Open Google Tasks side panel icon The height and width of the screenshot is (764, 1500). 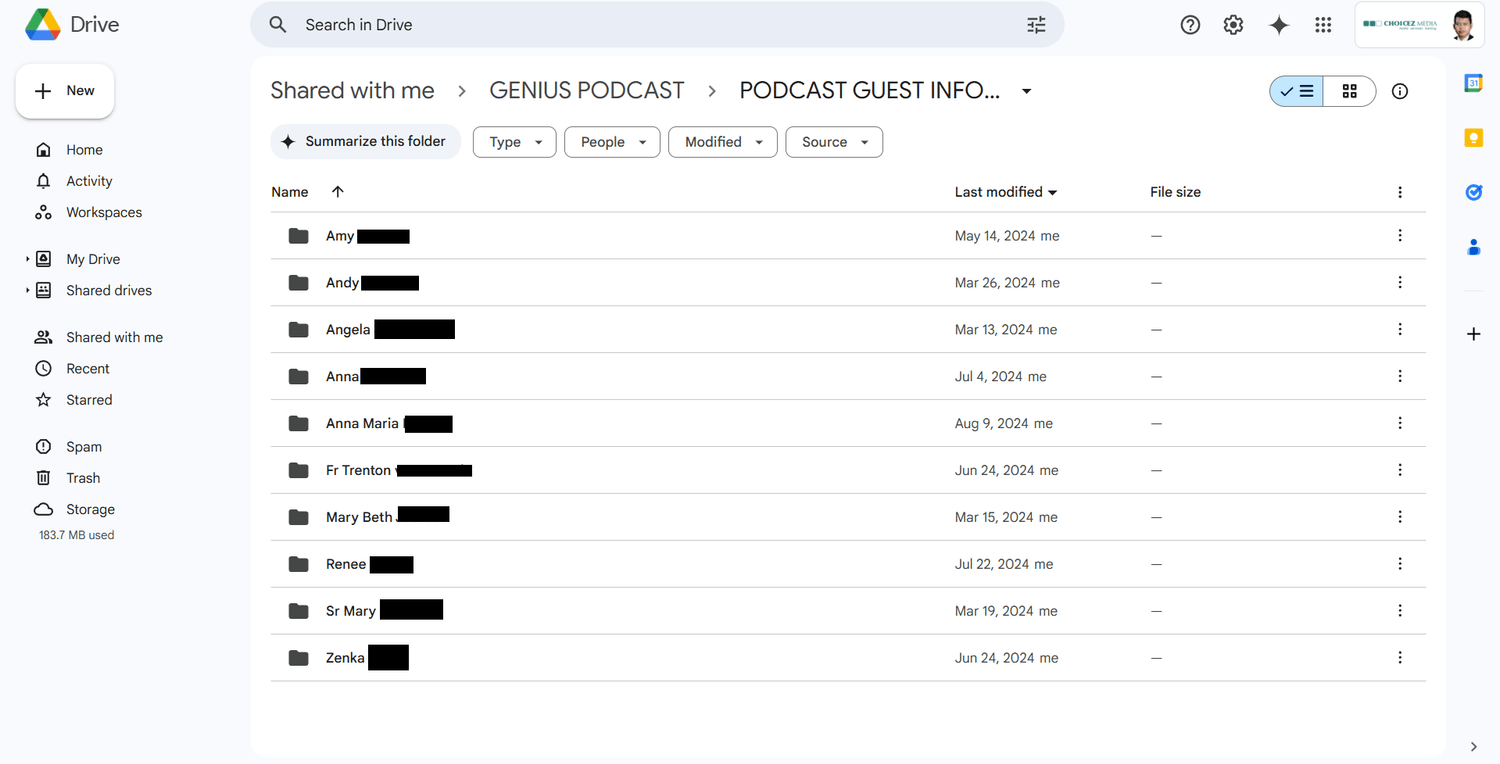(1473, 192)
